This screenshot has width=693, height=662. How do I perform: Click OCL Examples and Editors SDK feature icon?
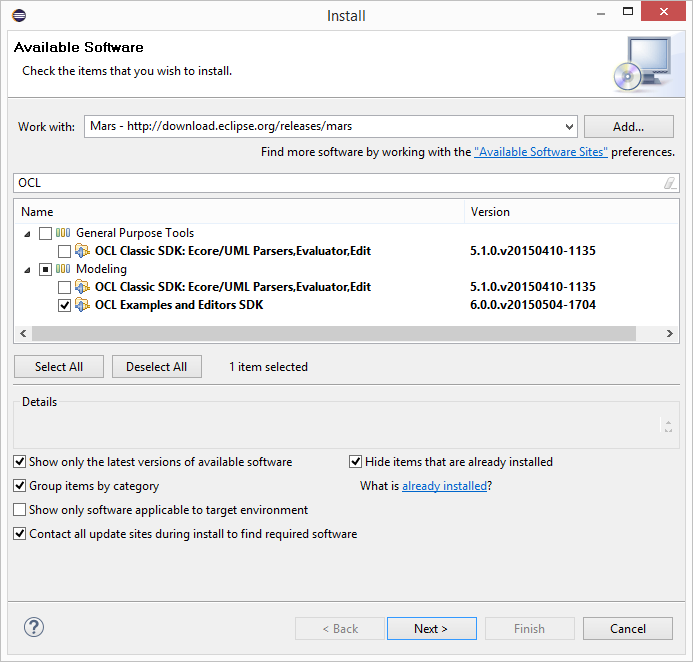82,305
